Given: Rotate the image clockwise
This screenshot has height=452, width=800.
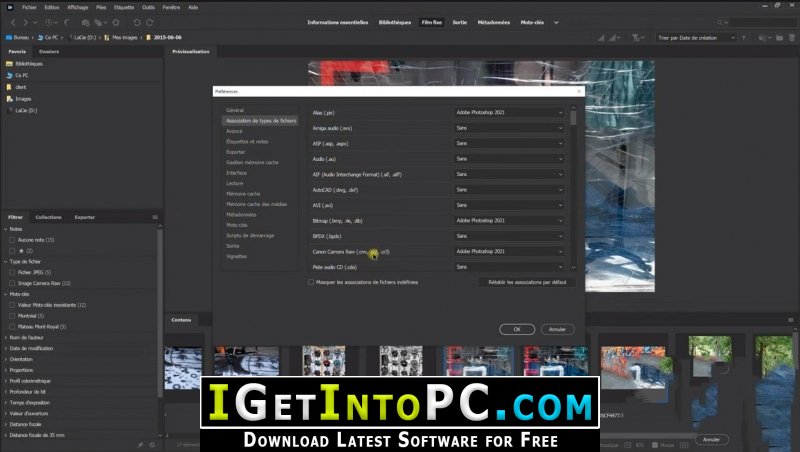Looking at the screenshot, I should [x=150, y=22].
